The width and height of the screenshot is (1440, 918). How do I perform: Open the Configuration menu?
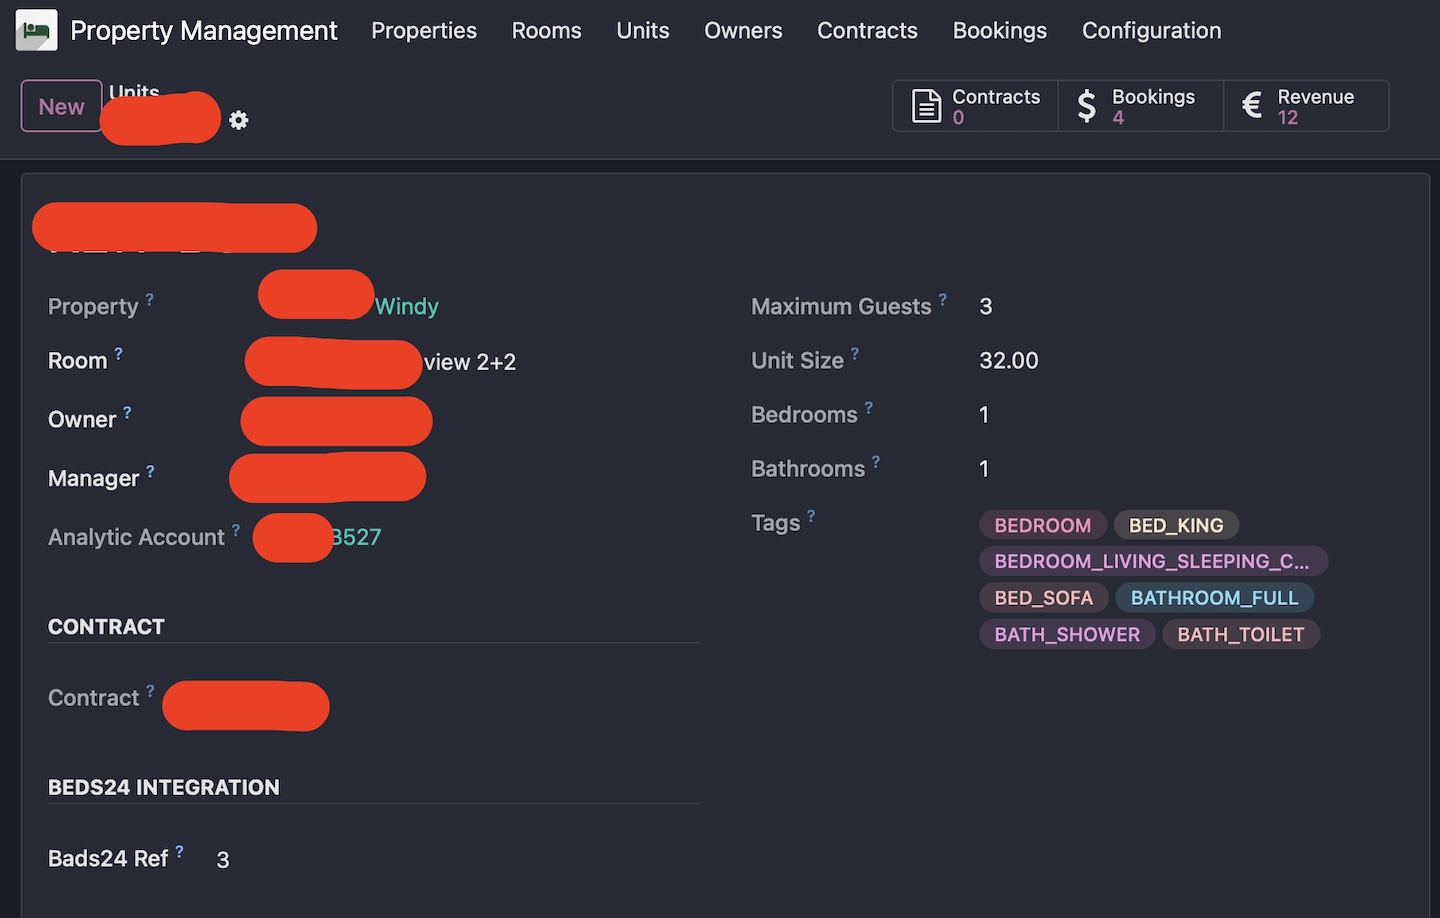(1151, 30)
